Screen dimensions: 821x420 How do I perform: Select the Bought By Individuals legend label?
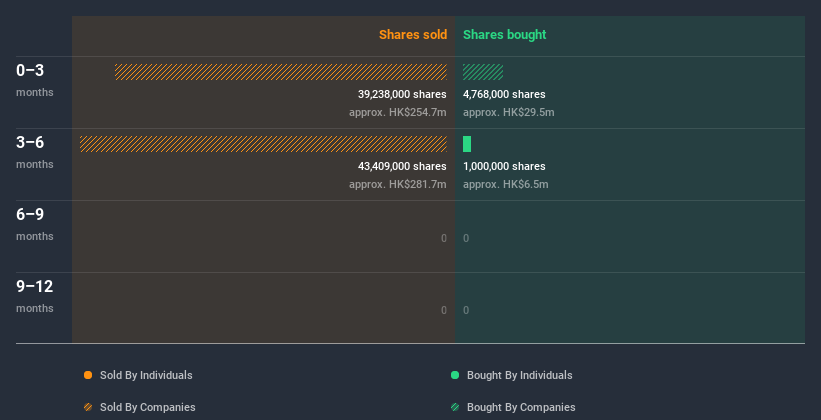519,375
